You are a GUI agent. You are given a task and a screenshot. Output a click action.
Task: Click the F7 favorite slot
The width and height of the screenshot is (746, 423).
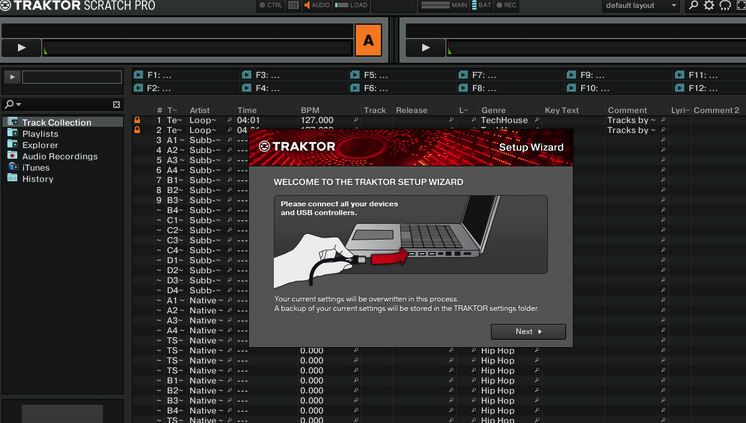(x=478, y=75)
